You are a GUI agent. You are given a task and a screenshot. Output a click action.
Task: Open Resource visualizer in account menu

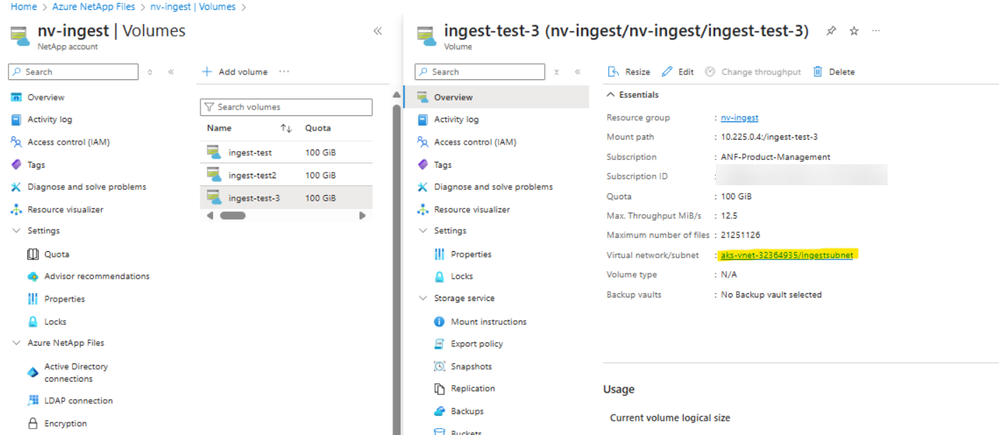pos(65,209)
